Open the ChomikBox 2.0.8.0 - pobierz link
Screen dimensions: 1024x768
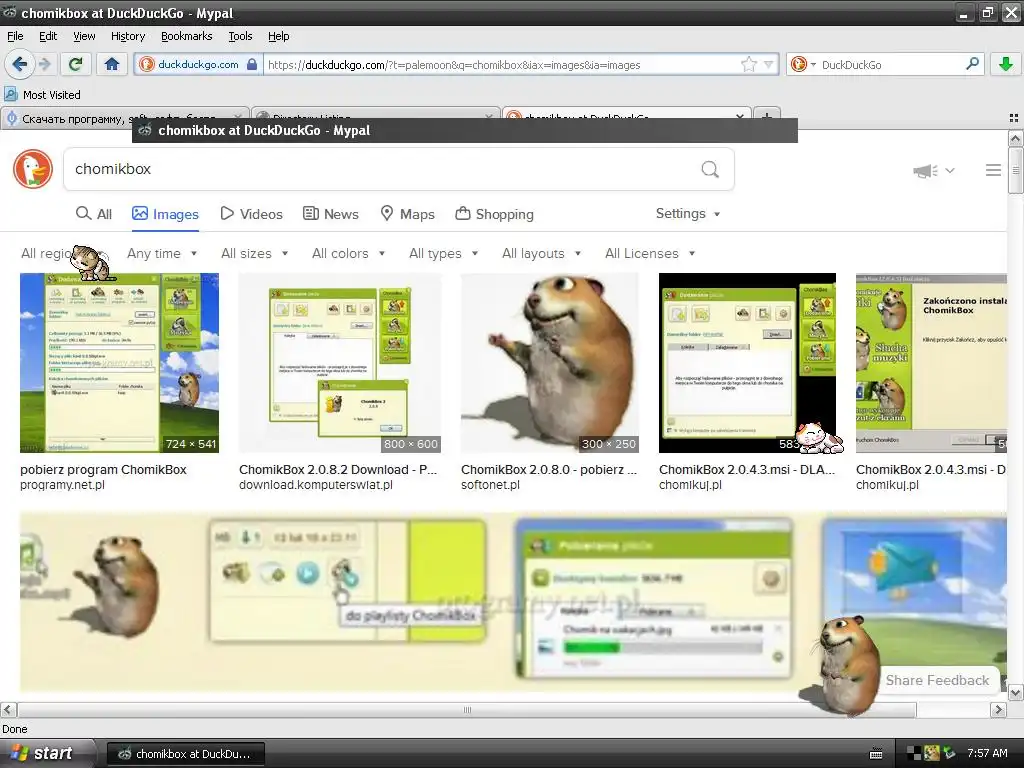click(x=549, y=470)
